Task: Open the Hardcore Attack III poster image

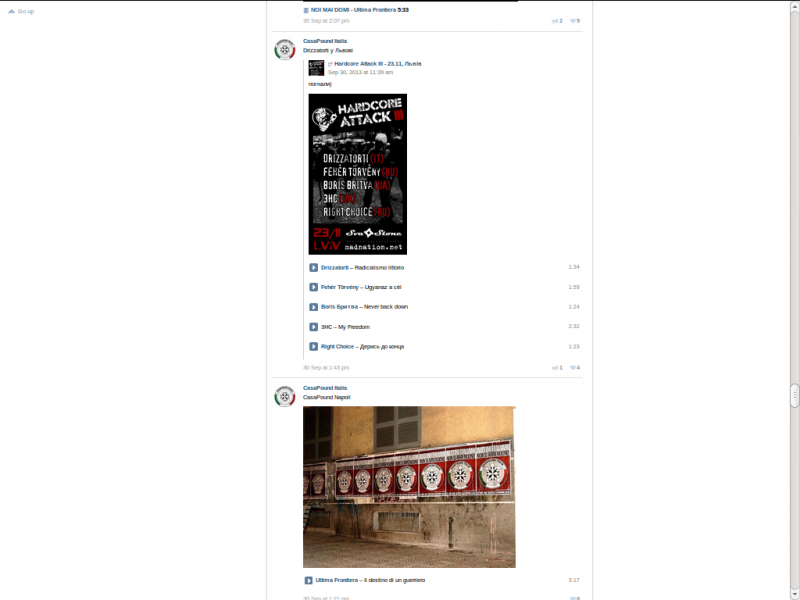Action: [357, 174]
